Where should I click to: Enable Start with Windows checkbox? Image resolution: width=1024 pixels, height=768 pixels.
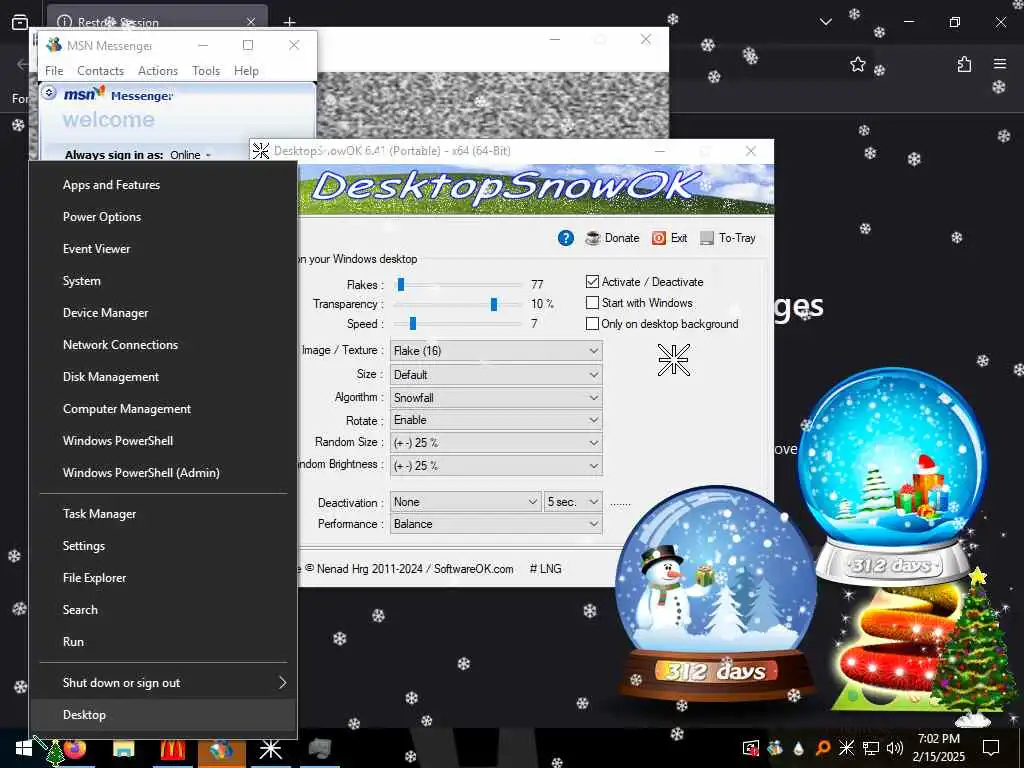[592, 303]
